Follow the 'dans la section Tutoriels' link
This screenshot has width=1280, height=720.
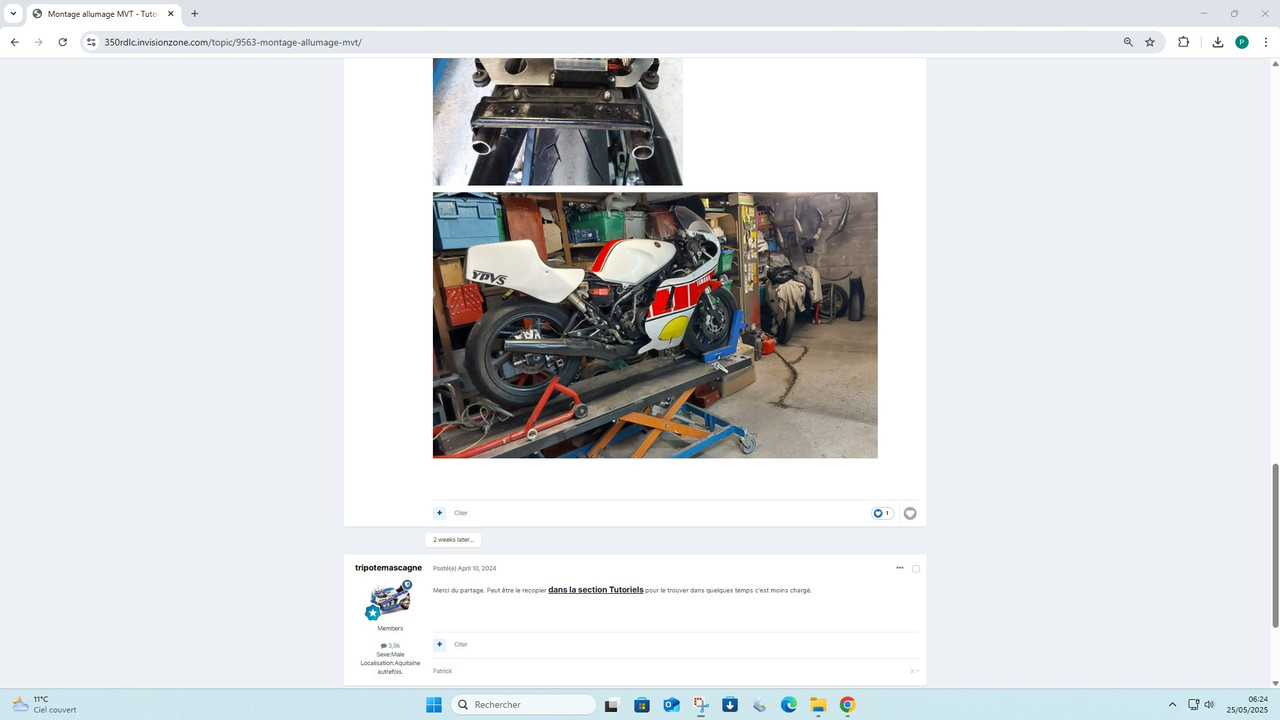pos(596,590)
